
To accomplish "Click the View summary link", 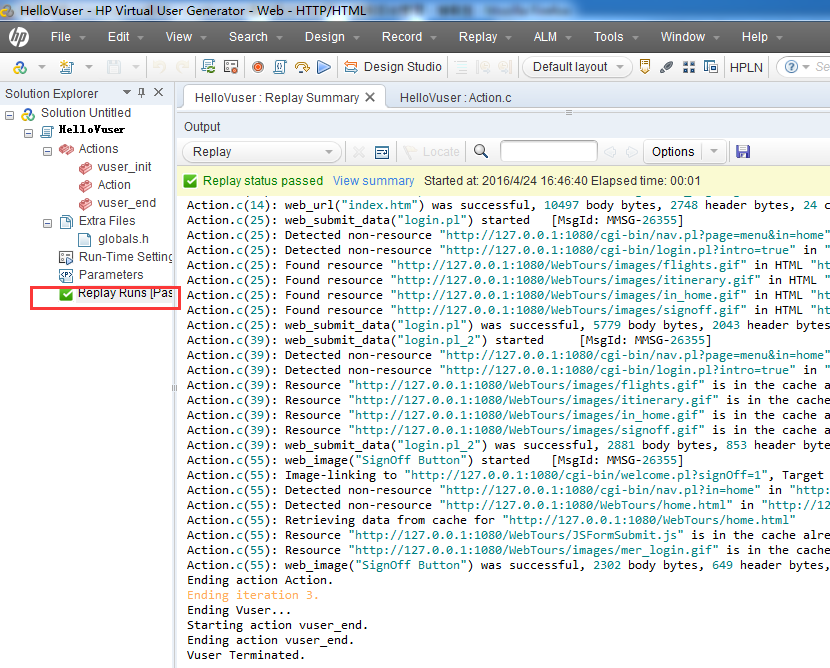I will 373,181.
